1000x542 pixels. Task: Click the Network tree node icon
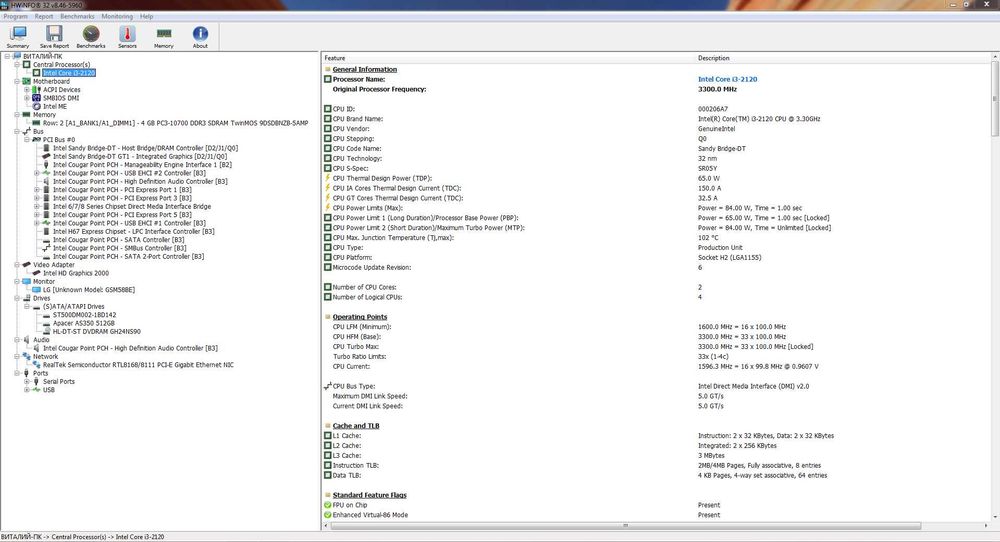click(x=27, y=356)
